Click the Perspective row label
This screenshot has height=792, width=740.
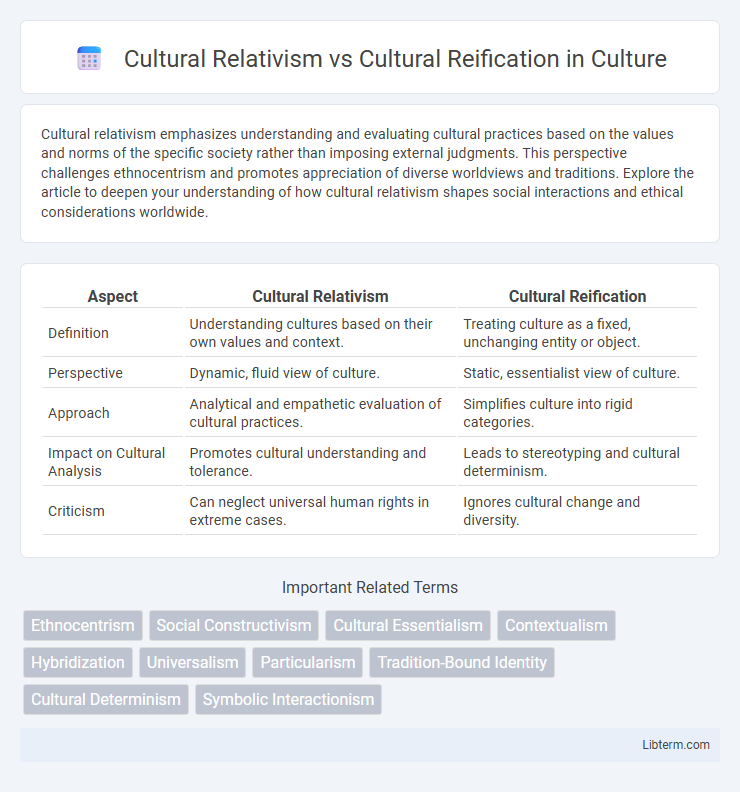click(85, 373)
